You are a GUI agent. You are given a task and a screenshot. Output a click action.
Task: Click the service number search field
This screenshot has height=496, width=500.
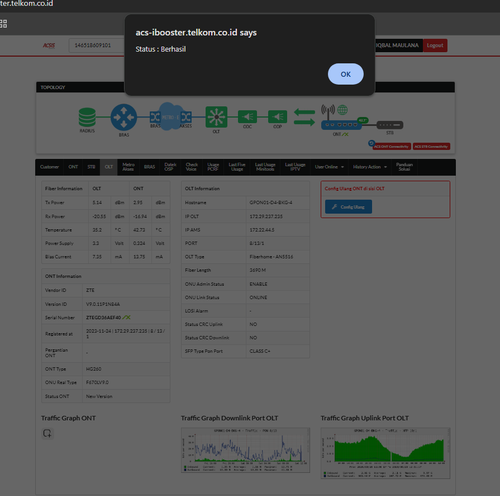[x=97, y=45]
